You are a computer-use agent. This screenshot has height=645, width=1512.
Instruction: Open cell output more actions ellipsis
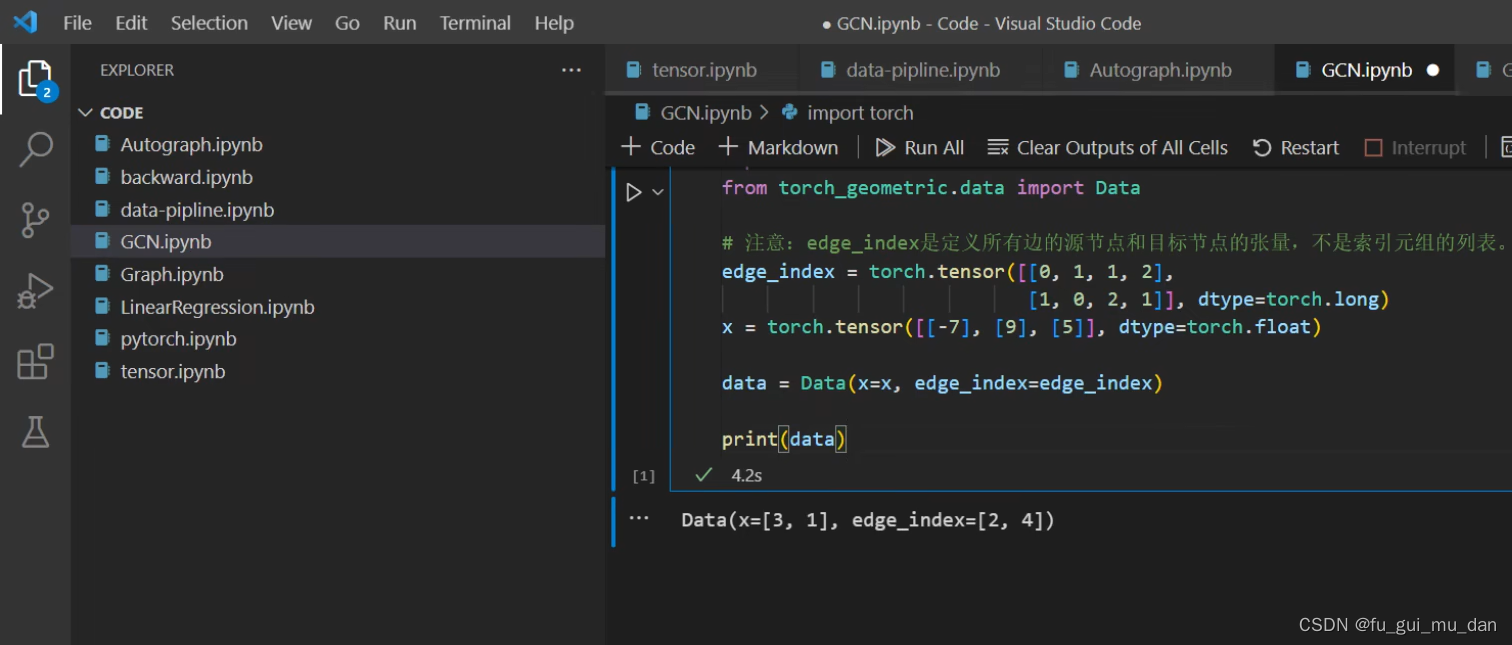point(638,519)
